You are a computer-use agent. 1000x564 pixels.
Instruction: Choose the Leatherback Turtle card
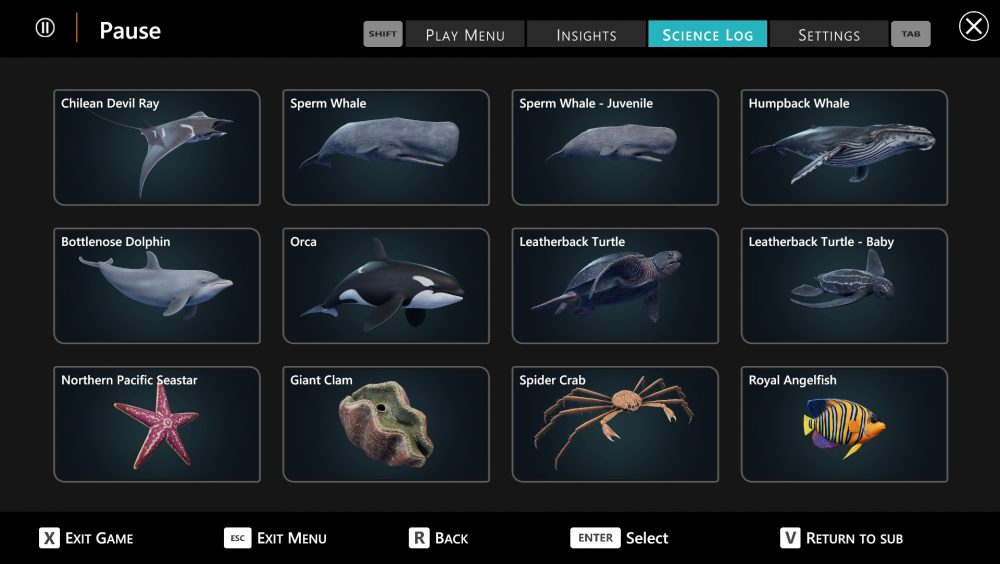[x=615, y=286]
